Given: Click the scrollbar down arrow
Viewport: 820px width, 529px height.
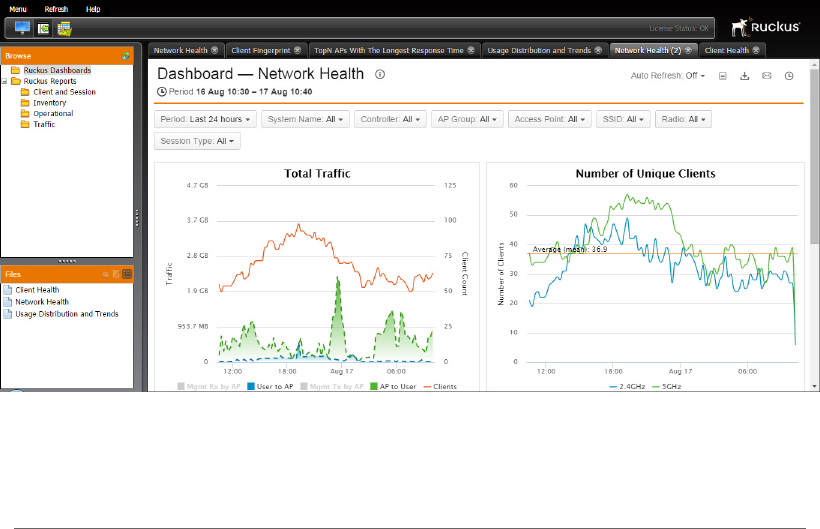Looking at the screenshot, I should (814, 386).
